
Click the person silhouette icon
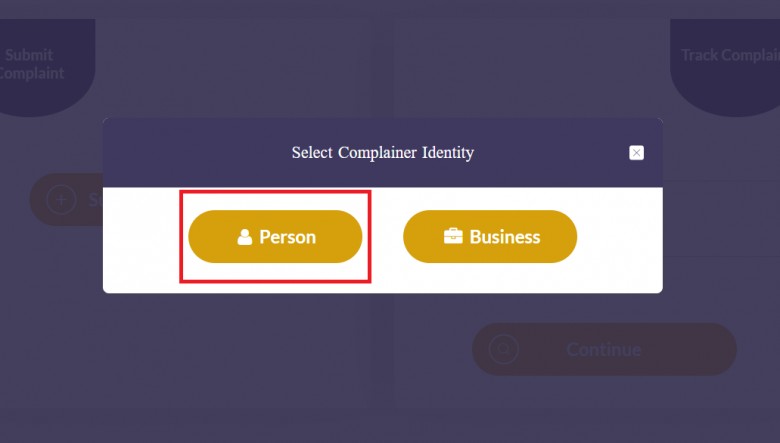pyautogui.click(x=244, y=237)
